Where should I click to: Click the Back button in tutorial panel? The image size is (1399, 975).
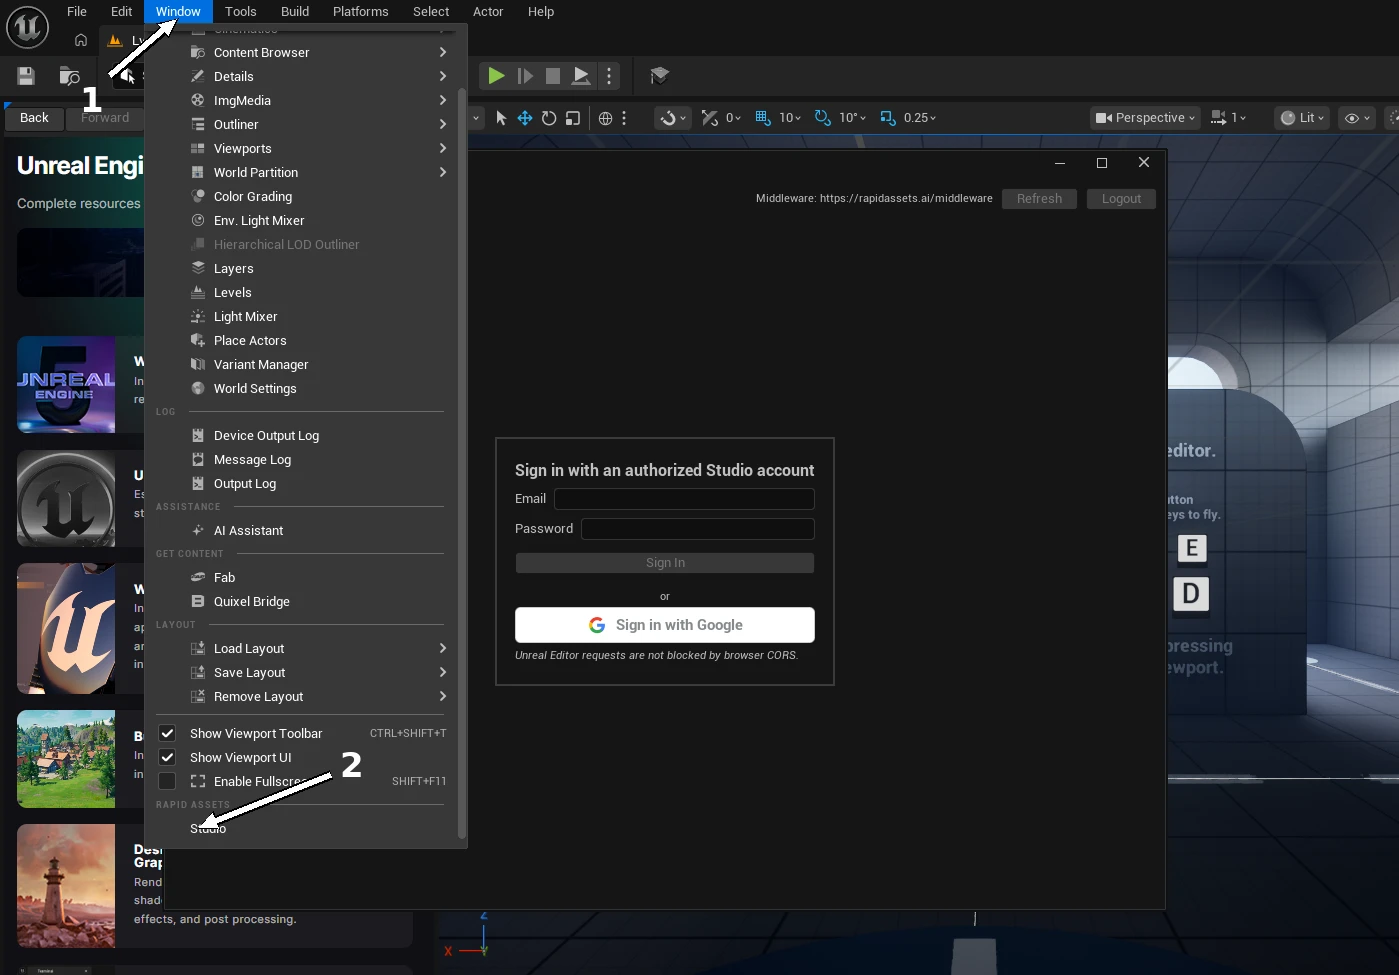[x=34, y=118]
